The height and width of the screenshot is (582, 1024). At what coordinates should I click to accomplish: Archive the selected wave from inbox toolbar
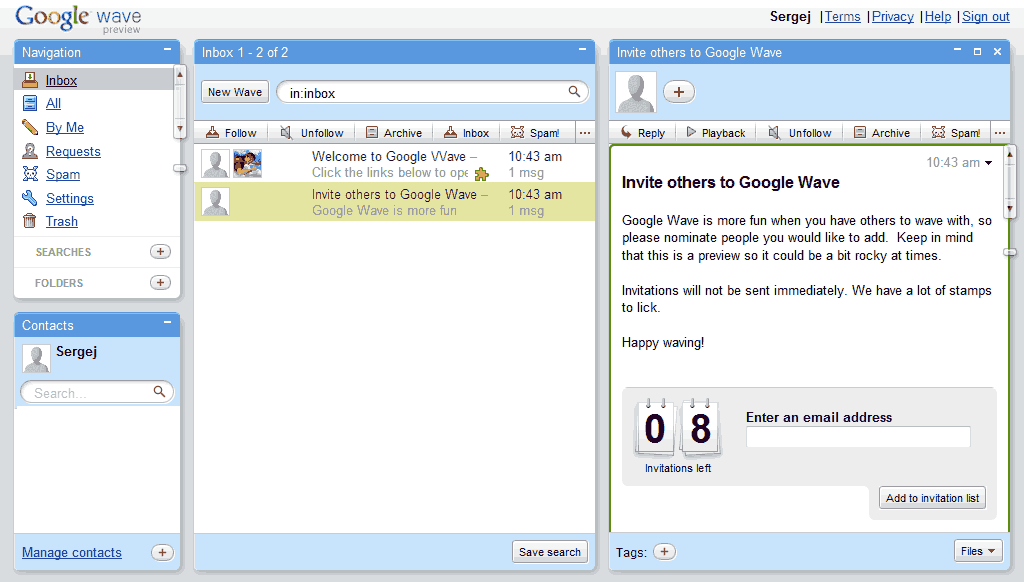point(393,133)
